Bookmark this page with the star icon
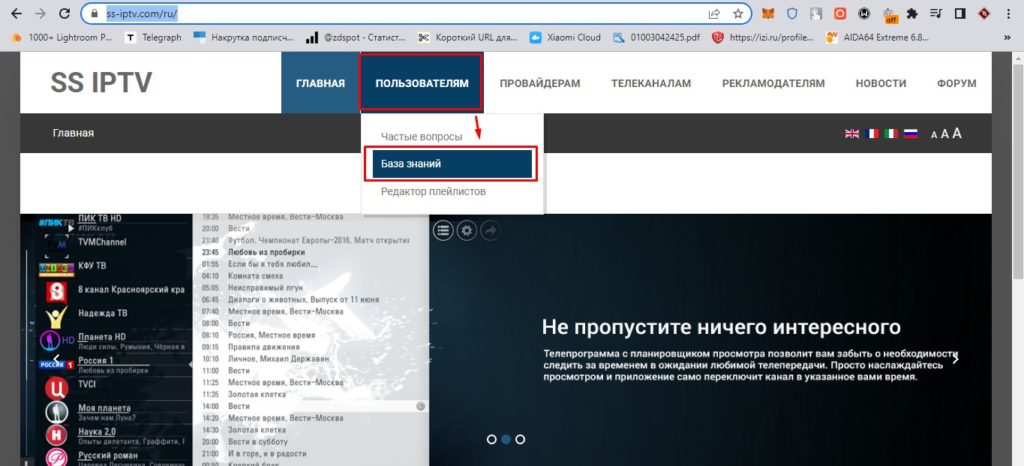 (x=738, y=13)
